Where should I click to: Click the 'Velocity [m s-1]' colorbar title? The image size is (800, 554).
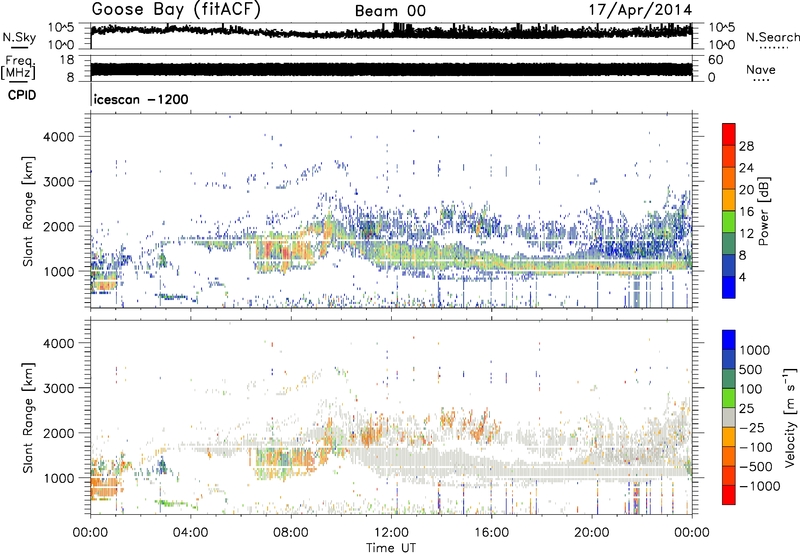click(x=790, y=417)
